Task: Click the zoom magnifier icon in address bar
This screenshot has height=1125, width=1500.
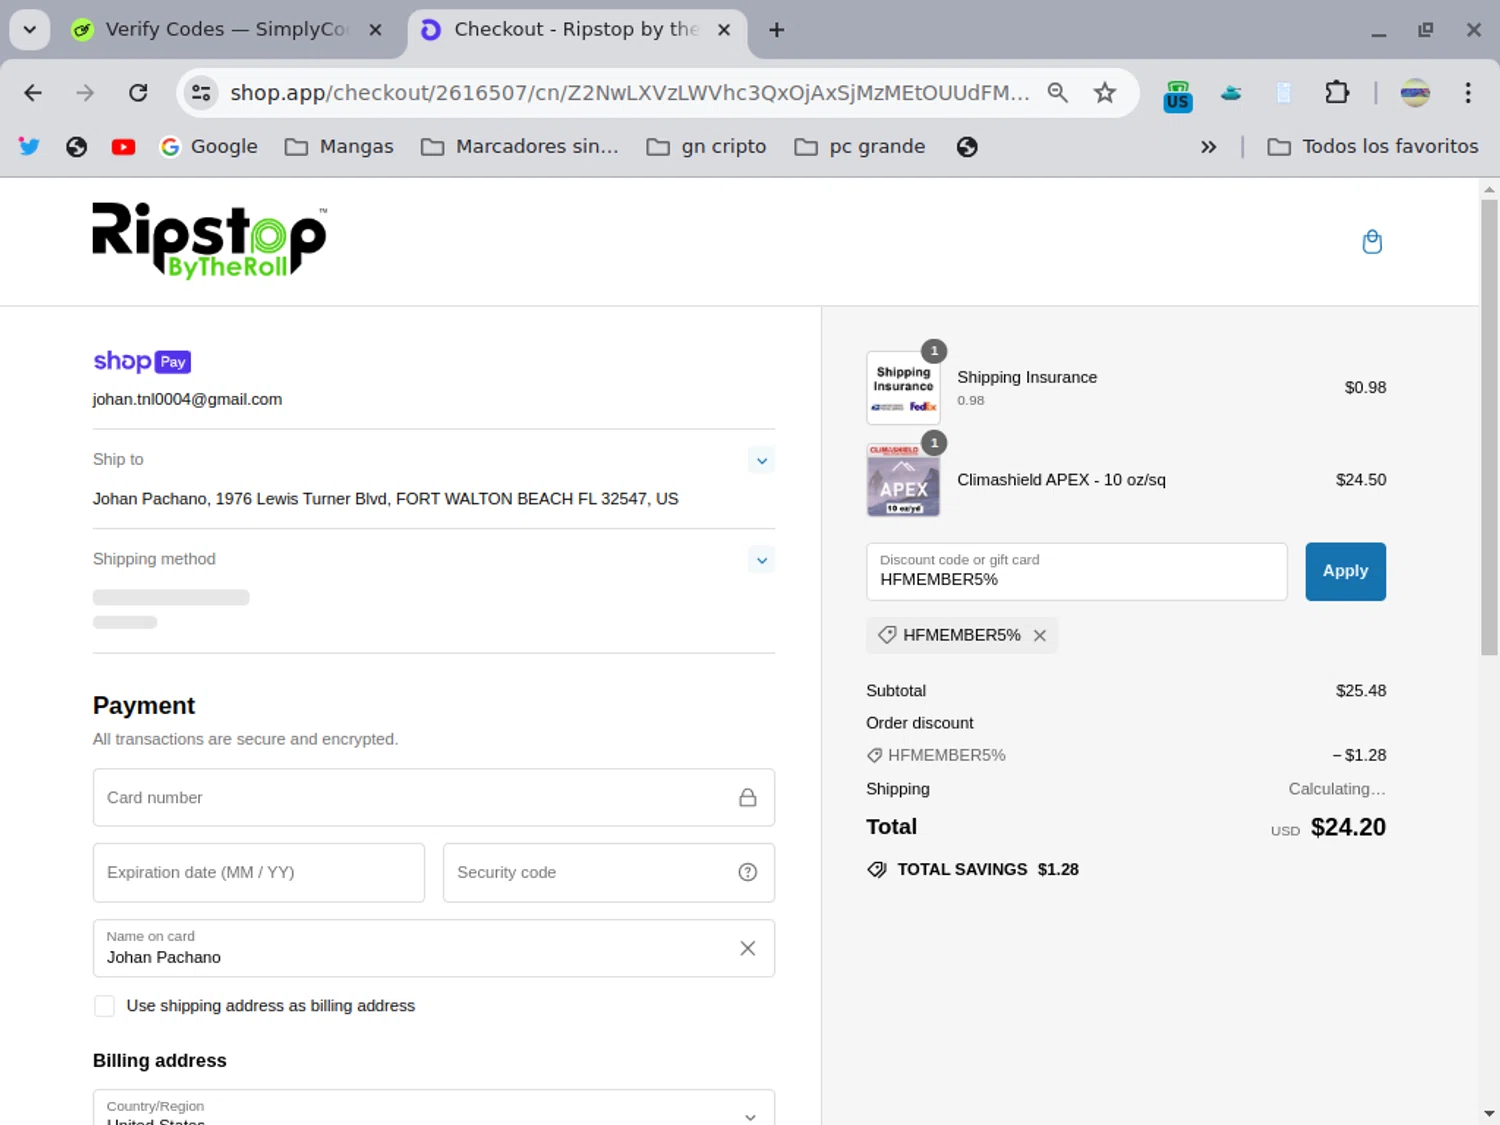Action: (1057, 93)
